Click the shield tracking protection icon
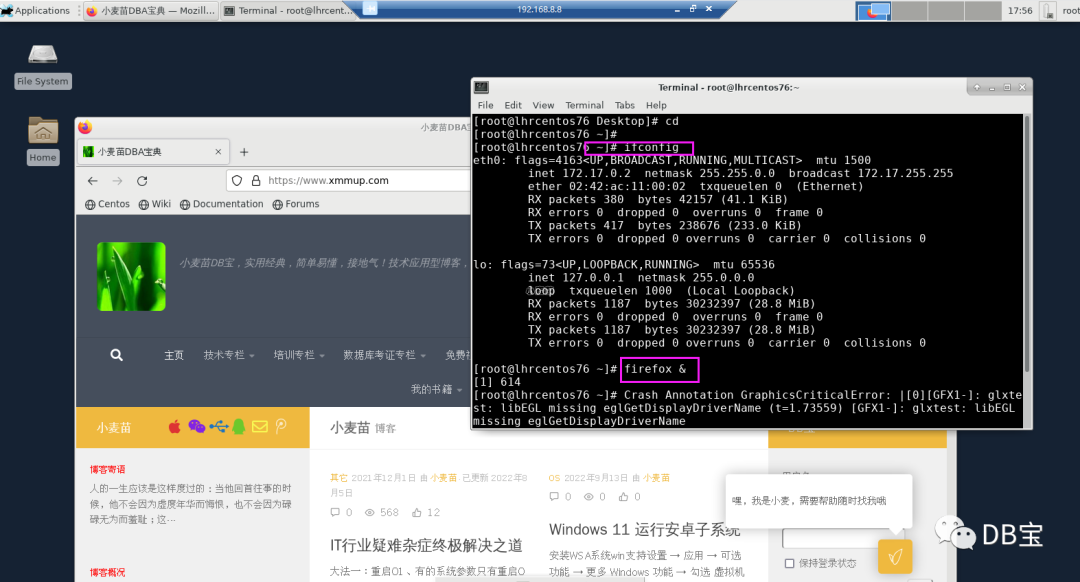 click(237, 180)
